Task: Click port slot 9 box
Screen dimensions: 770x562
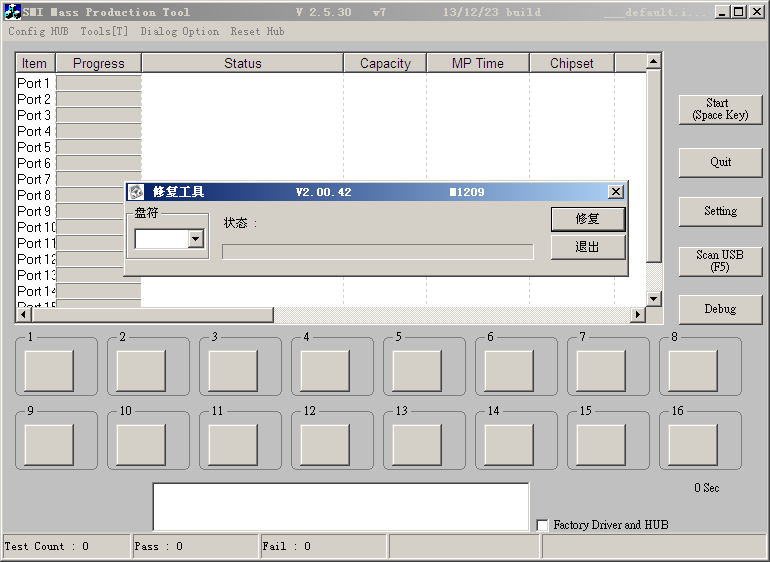Action: [49, 445]
